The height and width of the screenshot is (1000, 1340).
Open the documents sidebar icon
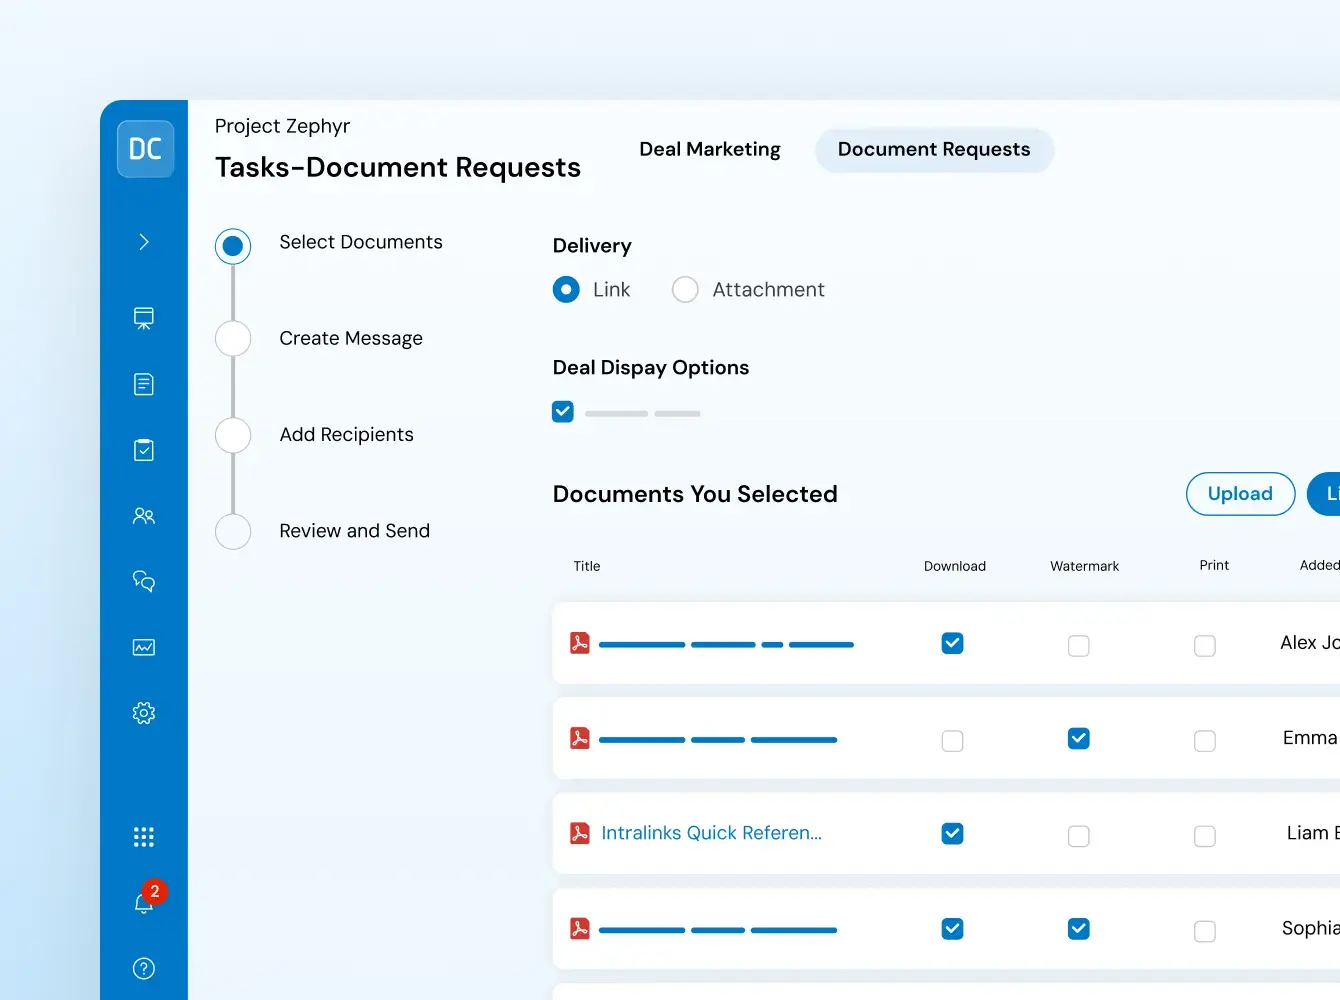tap(144, 384)
